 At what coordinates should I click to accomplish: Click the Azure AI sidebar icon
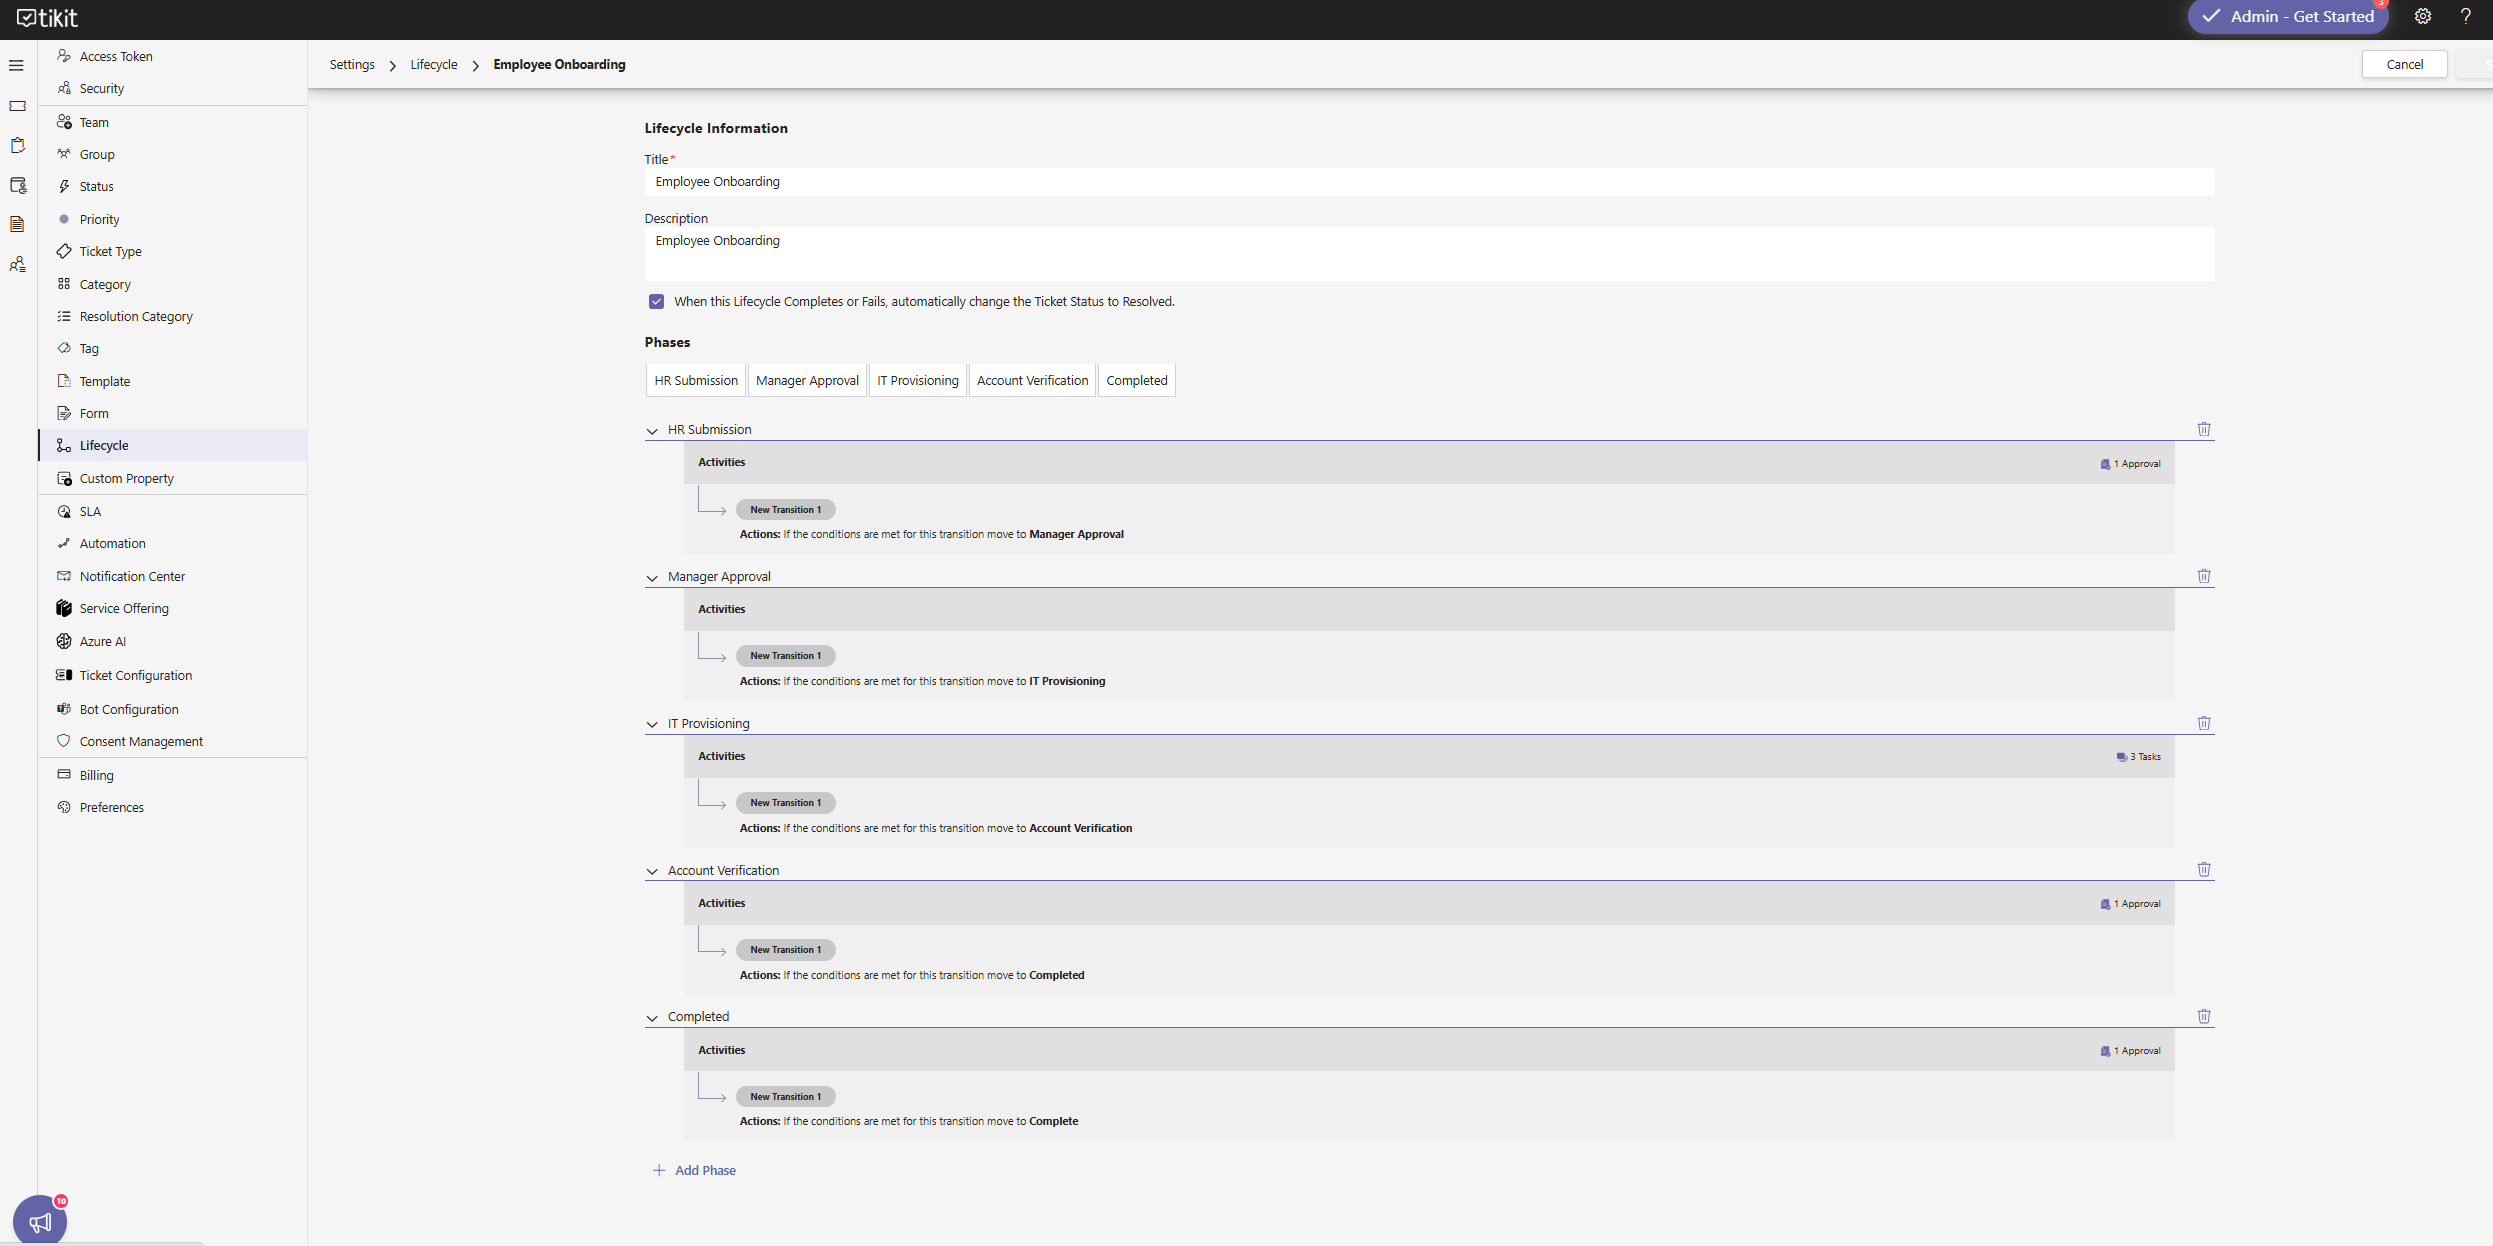pos(64,641)
